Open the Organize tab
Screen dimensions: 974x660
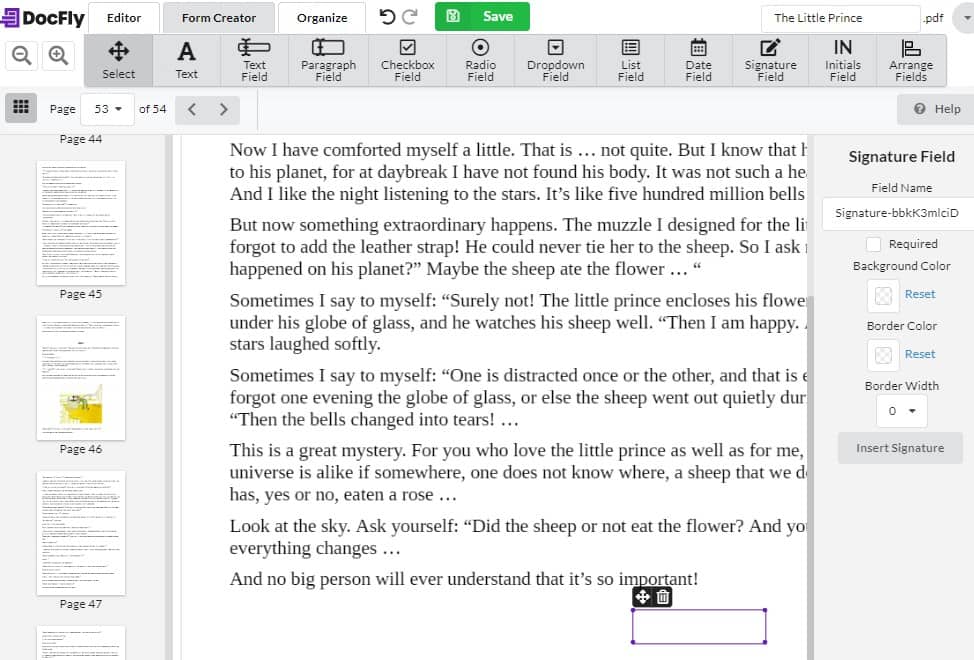(x=321, y=17)
